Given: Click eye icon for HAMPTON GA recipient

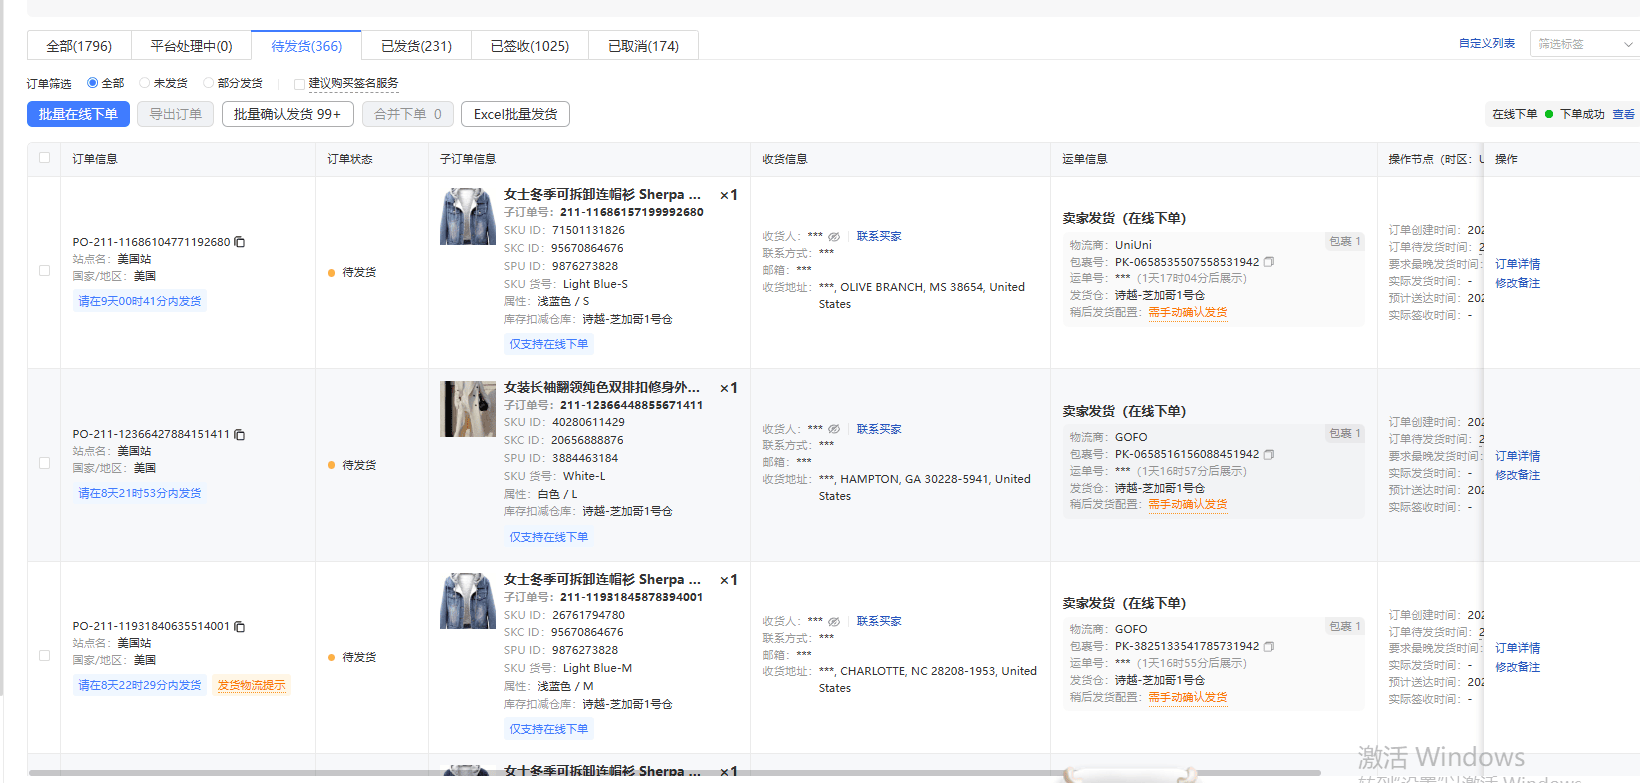Looking at the screenshot, I should point(834,429).
